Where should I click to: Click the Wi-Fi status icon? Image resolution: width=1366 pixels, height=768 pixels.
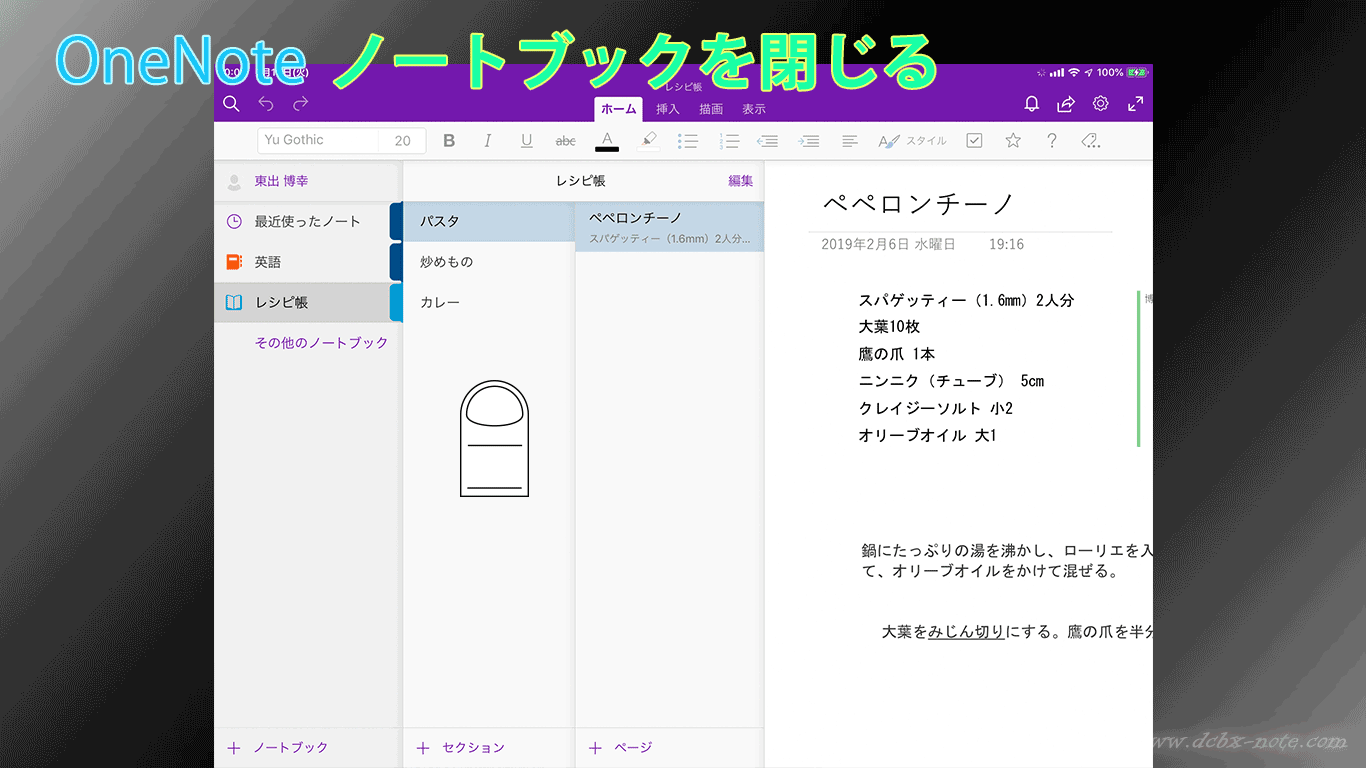(x=1074, y=73)
